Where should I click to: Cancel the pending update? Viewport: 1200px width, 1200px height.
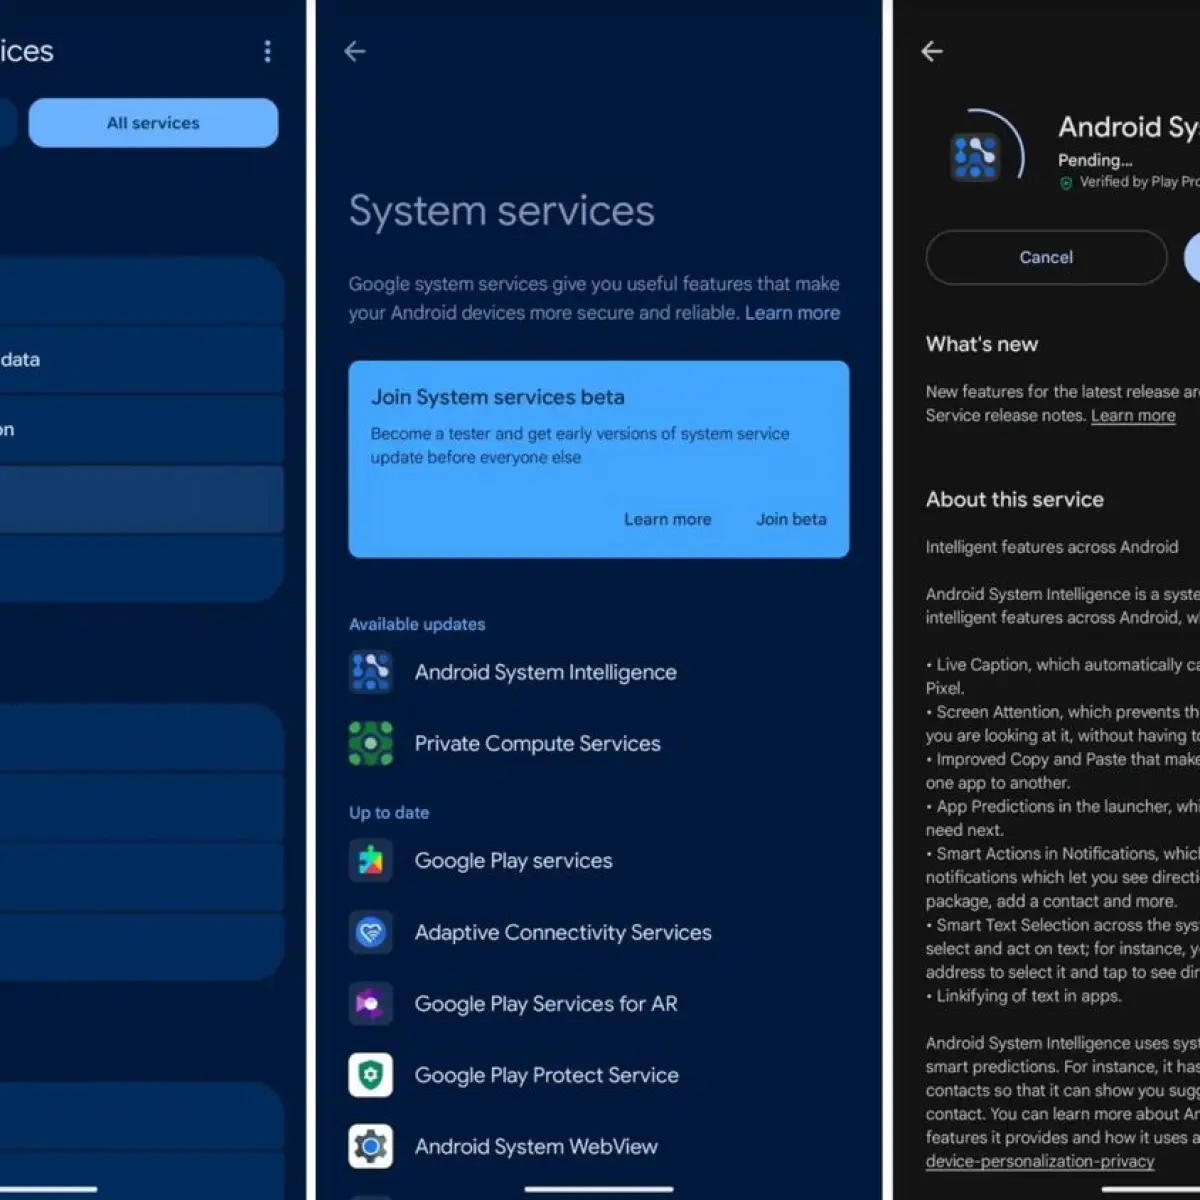click(x=1046, y=257)
